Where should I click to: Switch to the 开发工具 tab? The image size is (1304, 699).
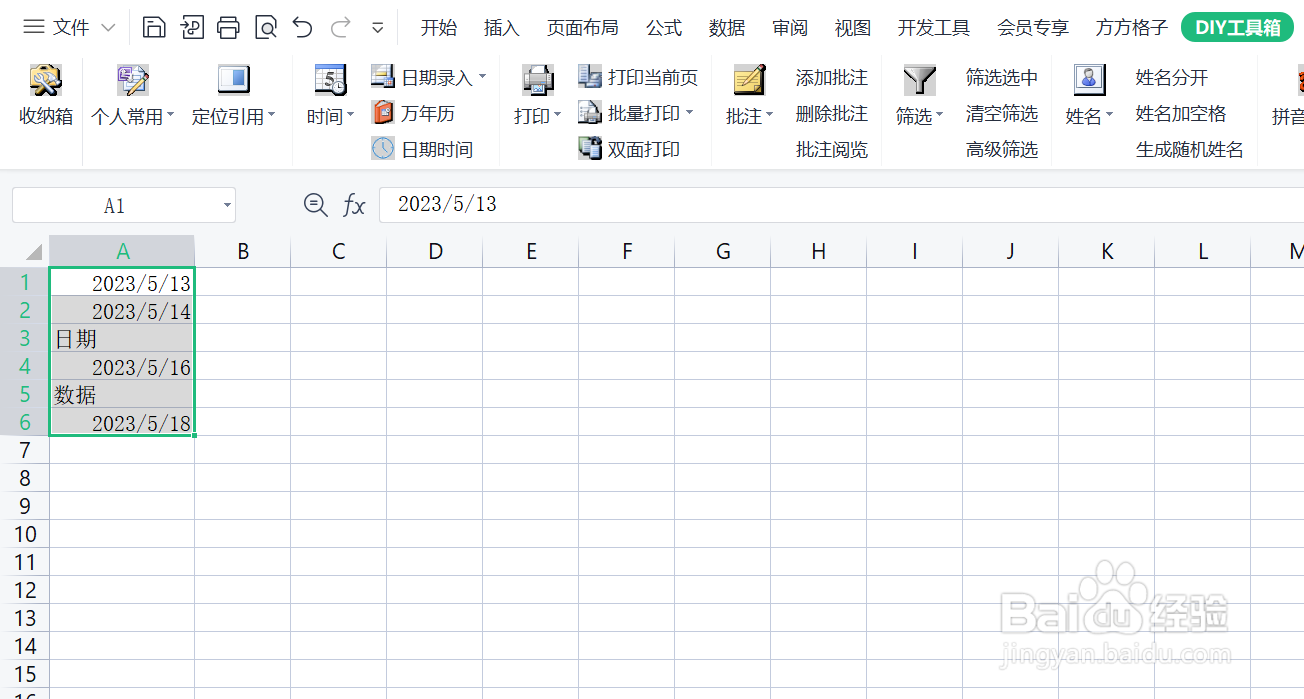[x=934, y=28]
